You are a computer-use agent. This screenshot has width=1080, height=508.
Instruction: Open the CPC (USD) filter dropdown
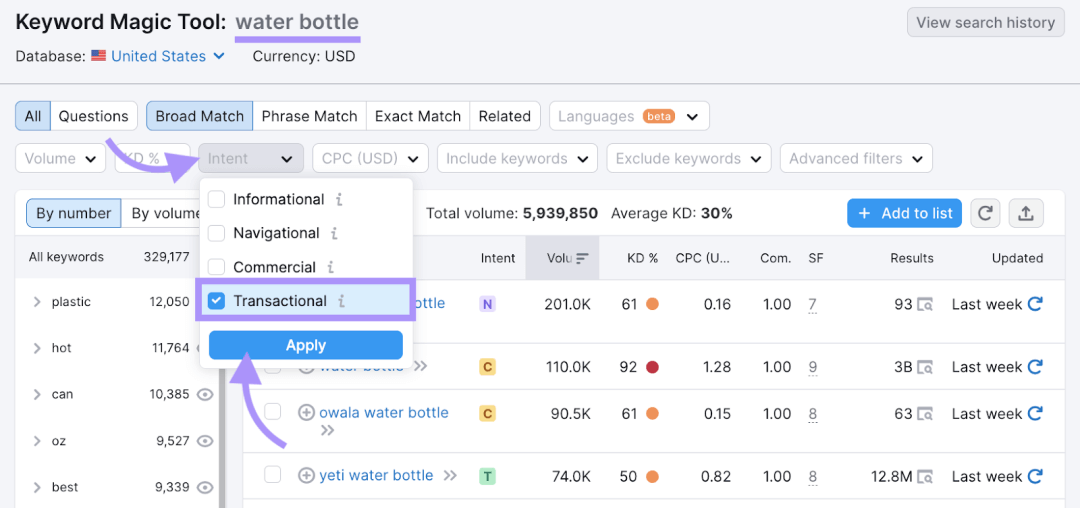[370, 158]
